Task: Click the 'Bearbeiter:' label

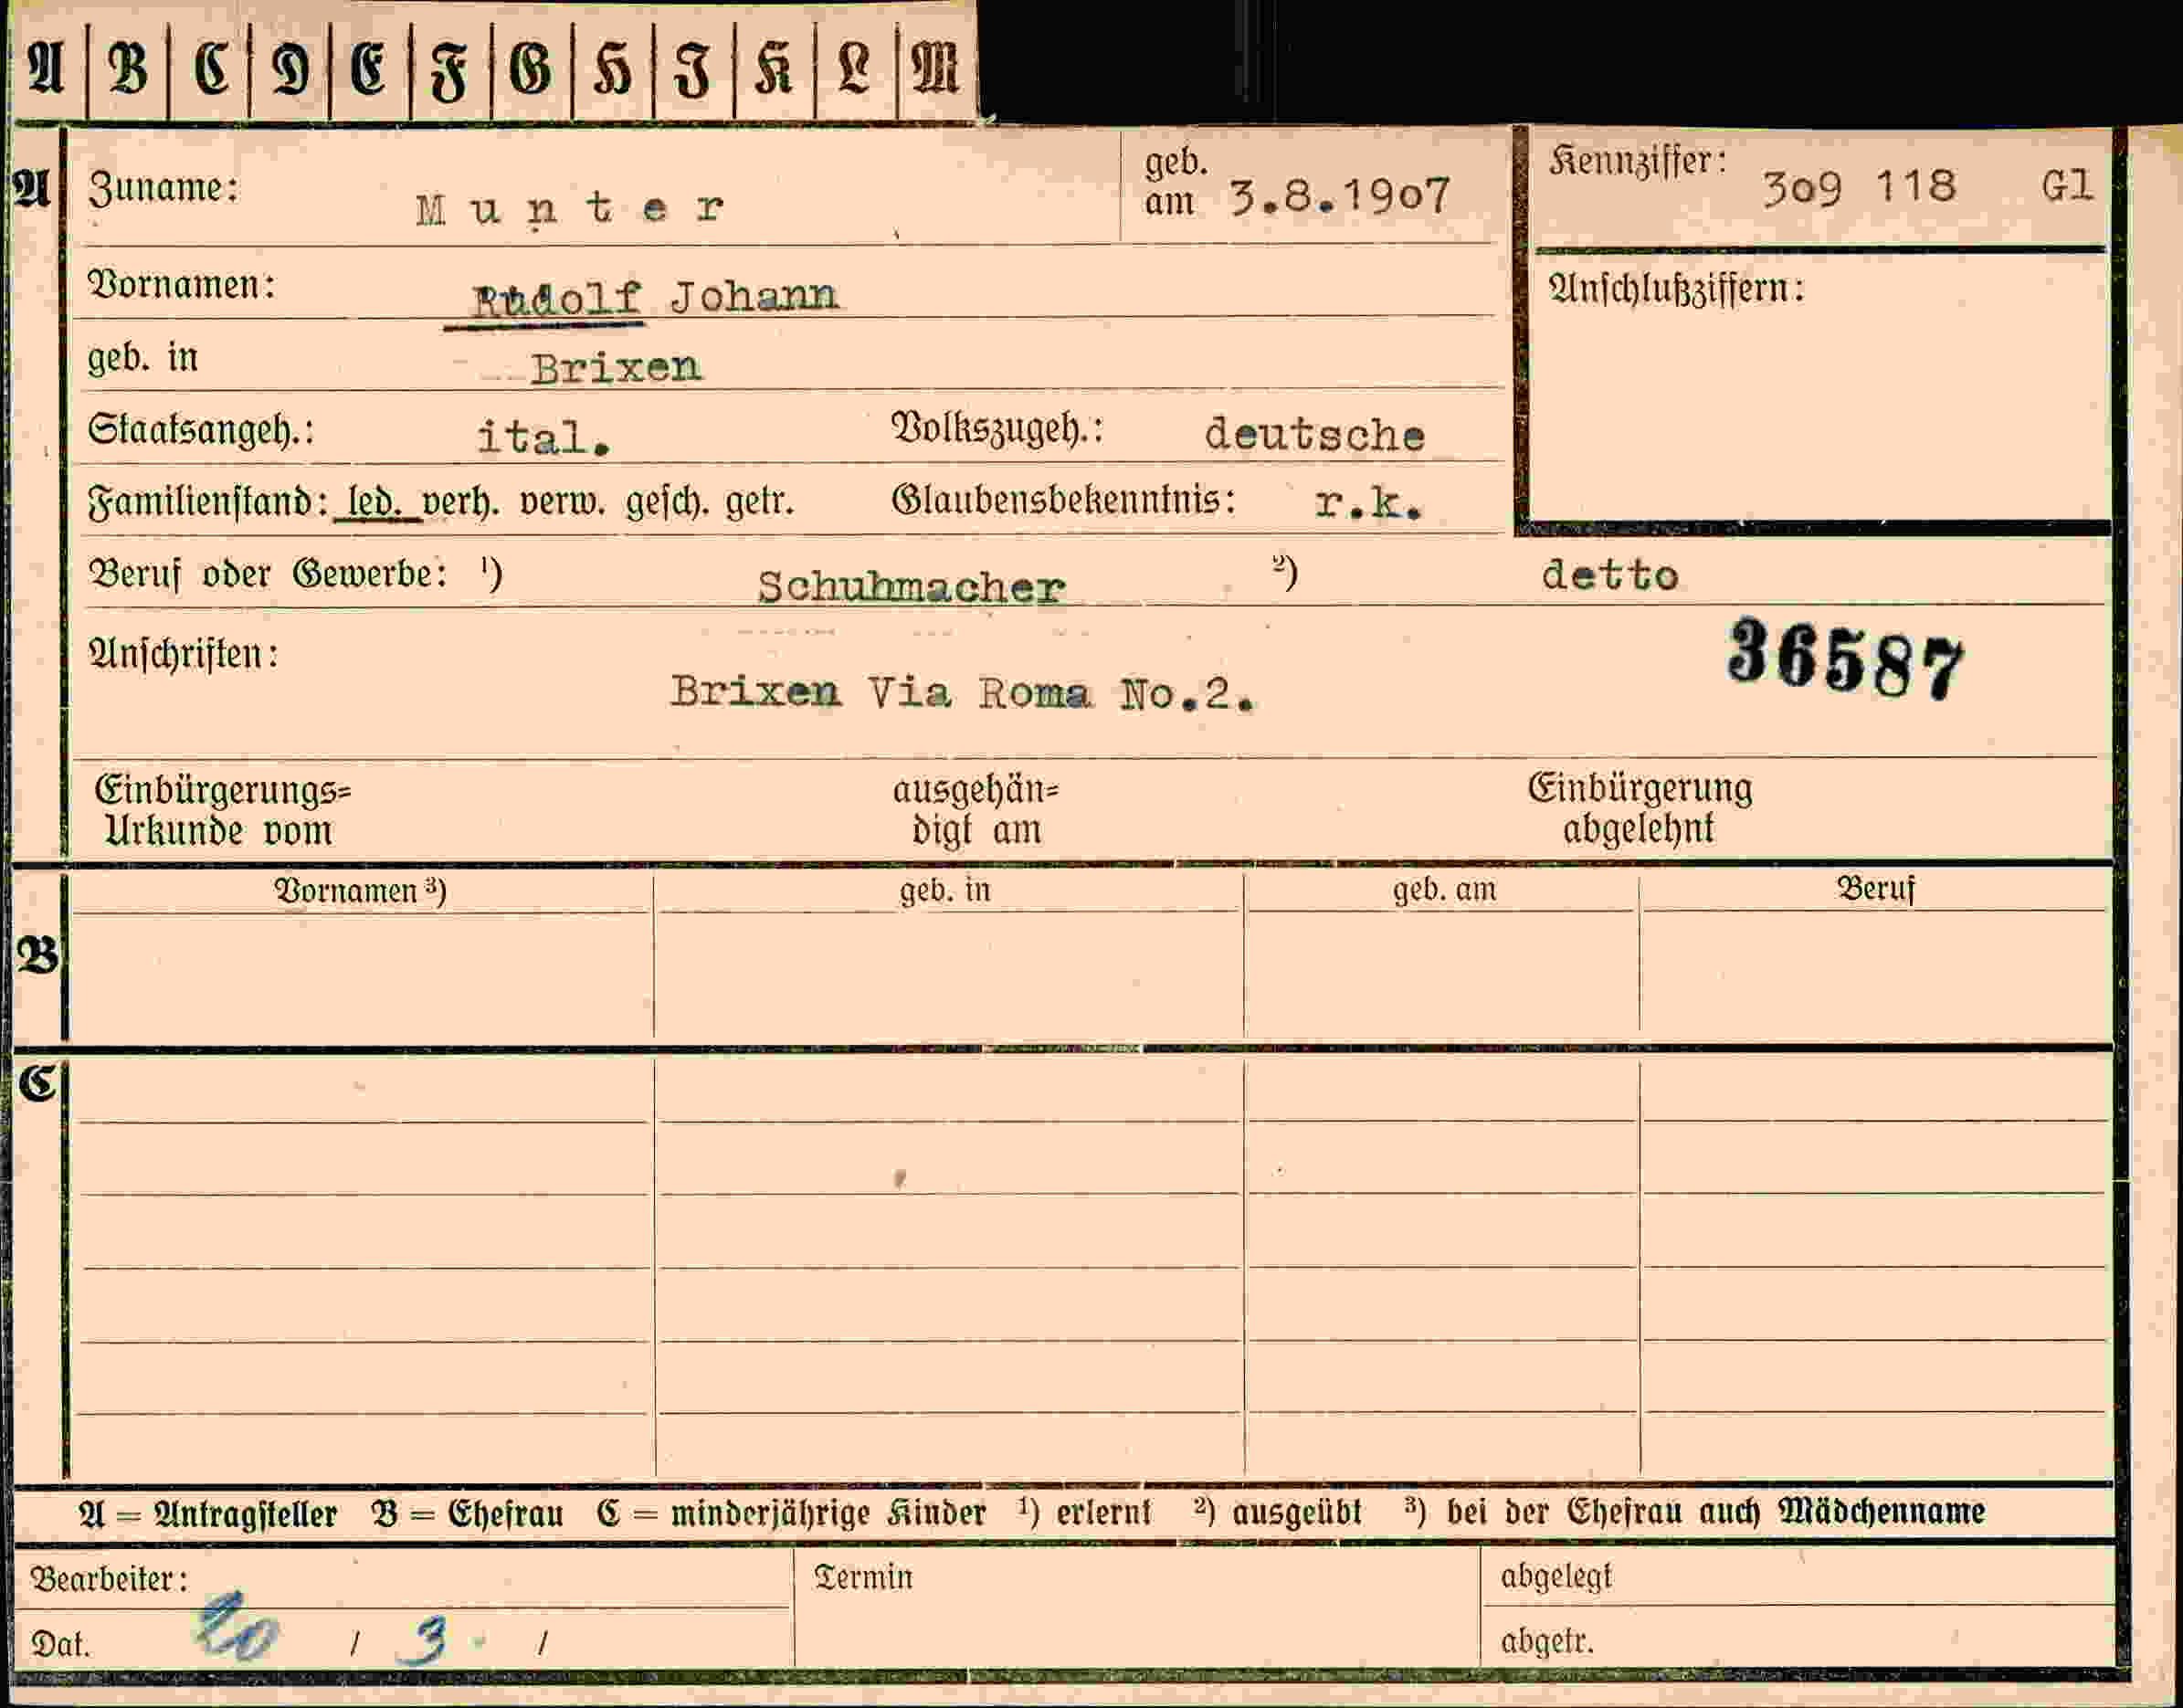Action: click(109, 1579)
